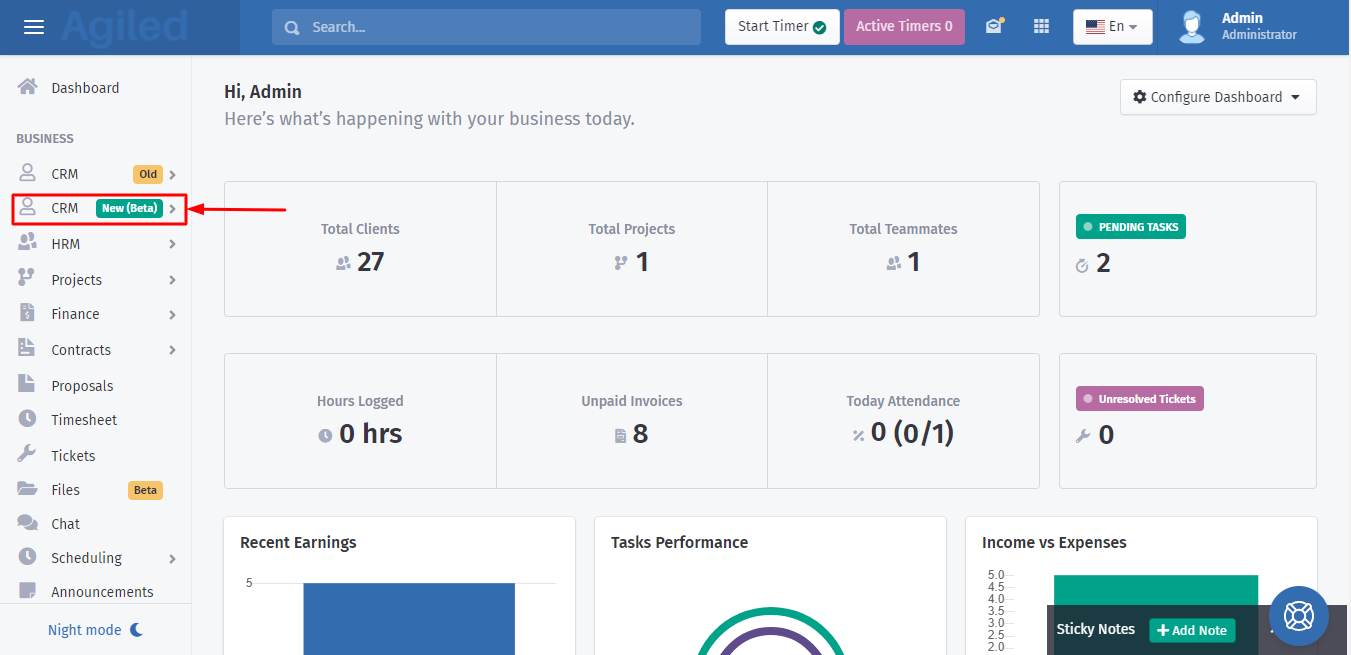
Task: Select Timesheet in the sidebar
Action: 84,420
